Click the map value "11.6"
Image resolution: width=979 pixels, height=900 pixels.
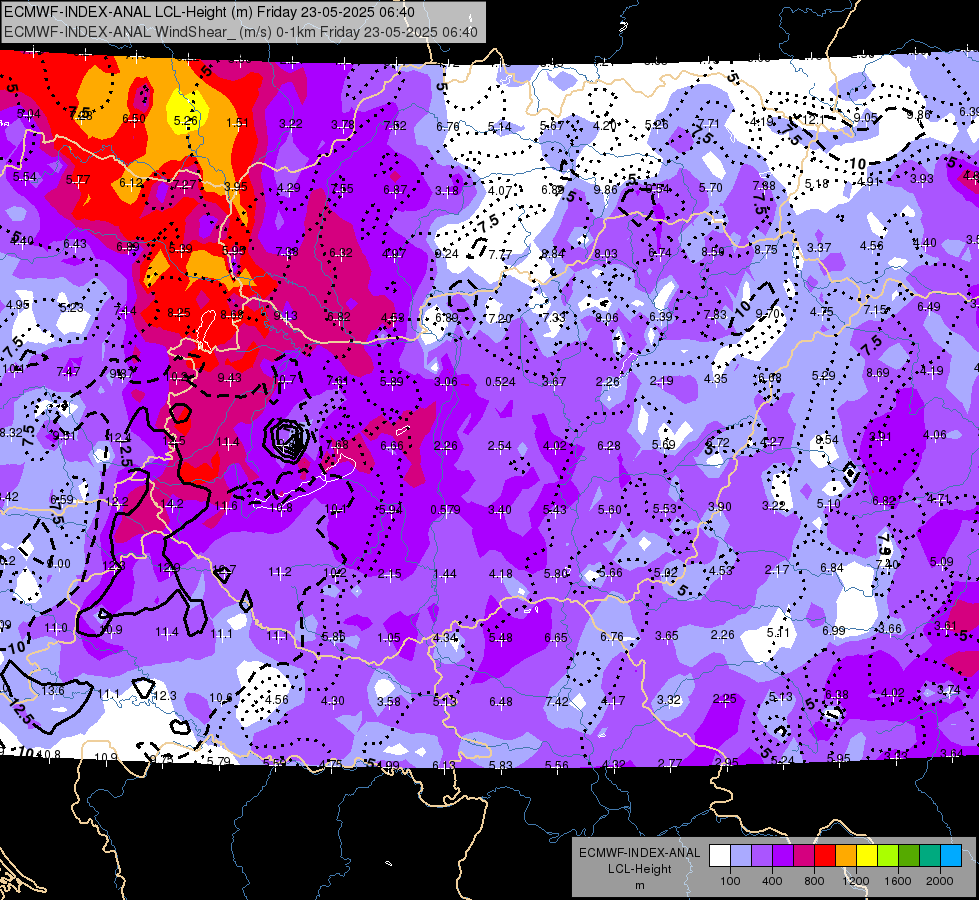tap(226, 506)
